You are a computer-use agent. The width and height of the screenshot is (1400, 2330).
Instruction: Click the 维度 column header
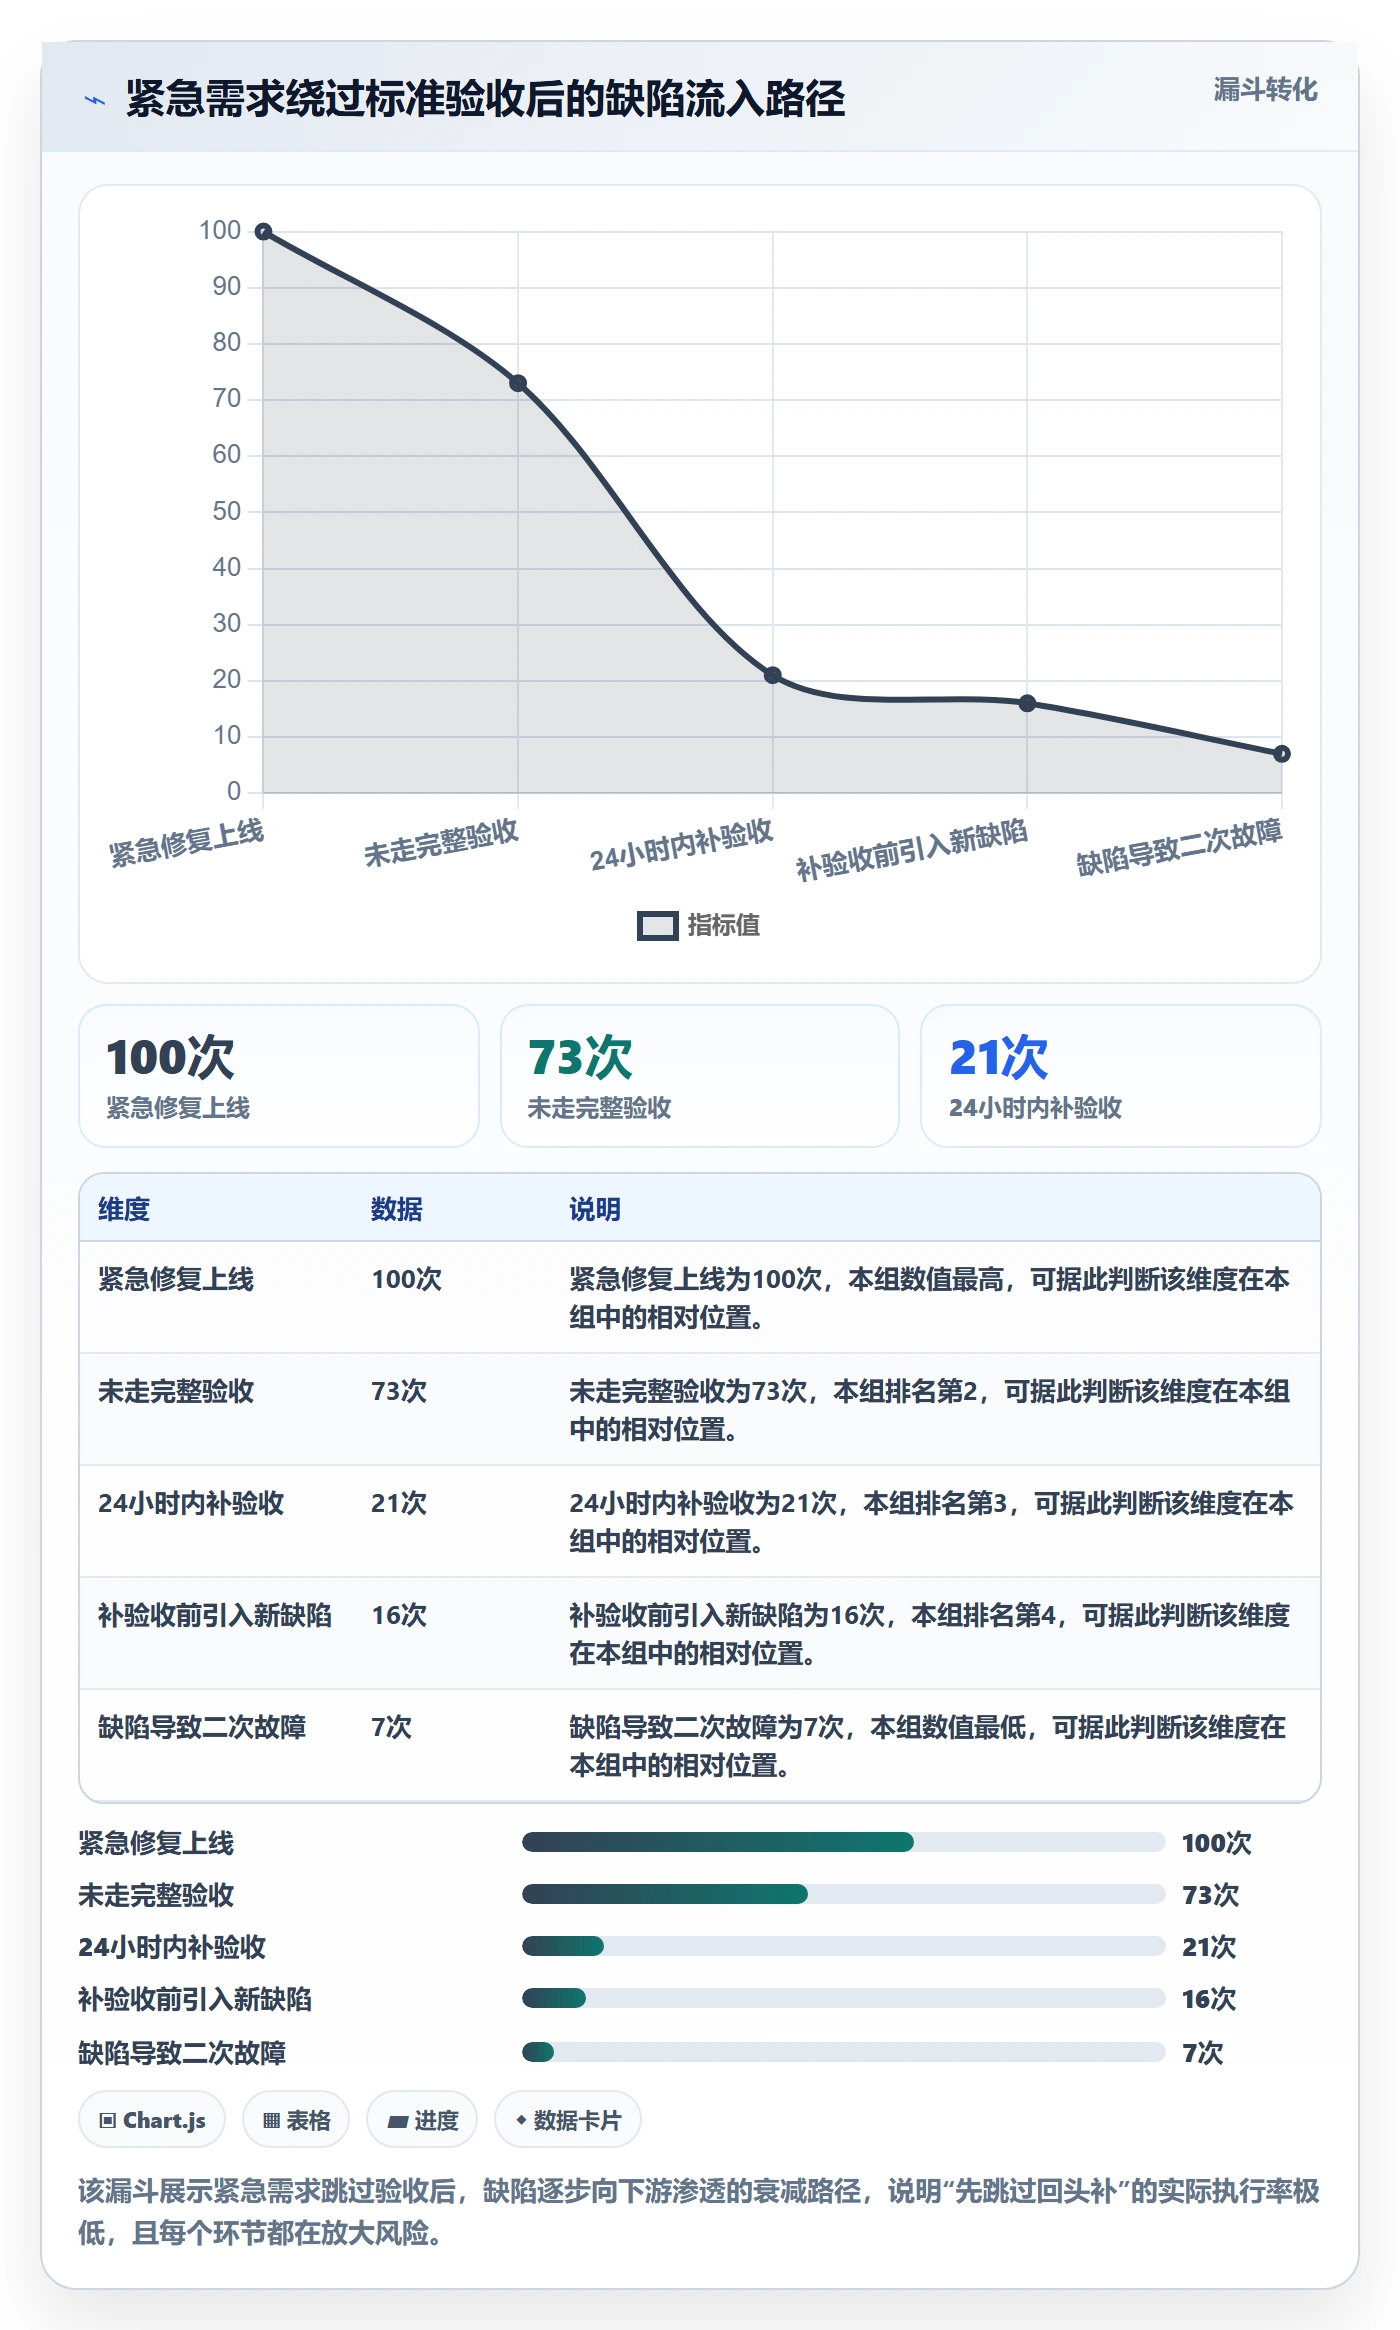tap(124, 1209)
